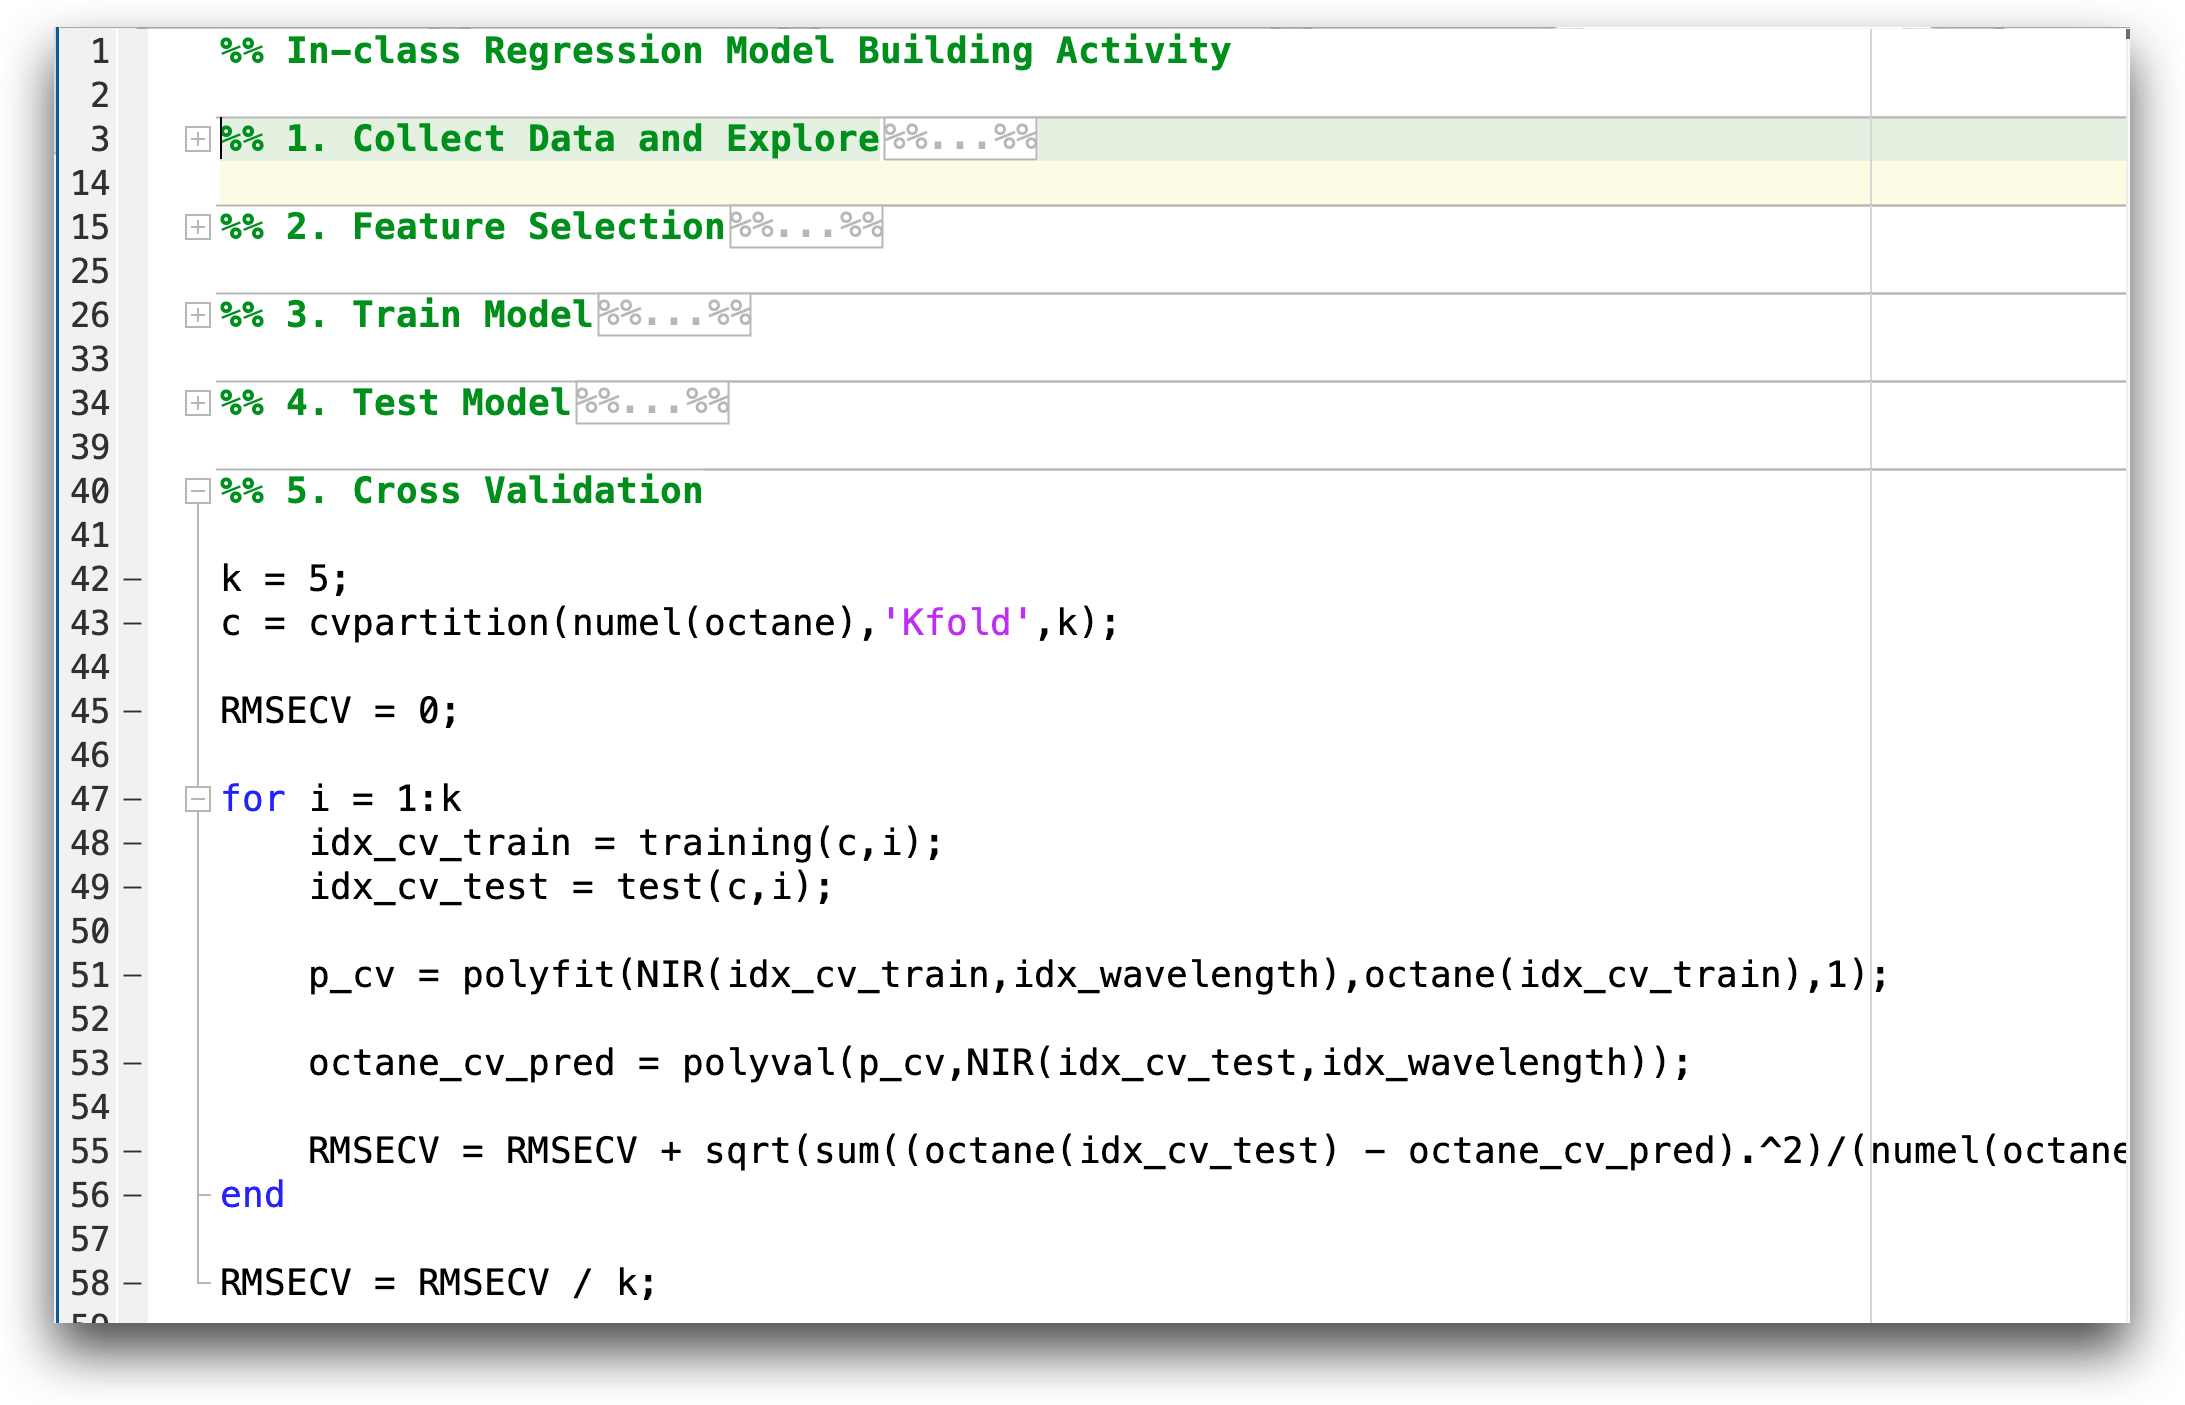
Task: Click the polyfit function call text
Action: (538, 975)
